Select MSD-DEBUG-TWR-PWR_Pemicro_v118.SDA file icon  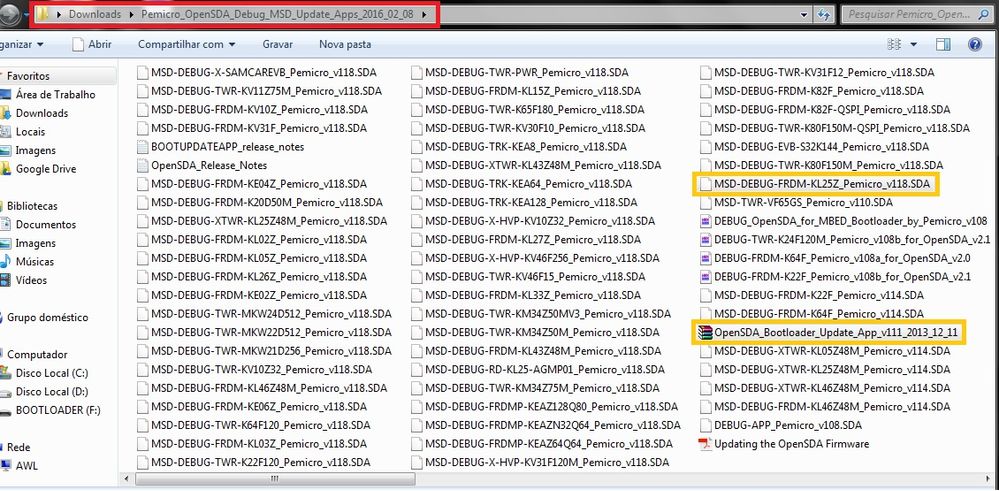[417, 73]
